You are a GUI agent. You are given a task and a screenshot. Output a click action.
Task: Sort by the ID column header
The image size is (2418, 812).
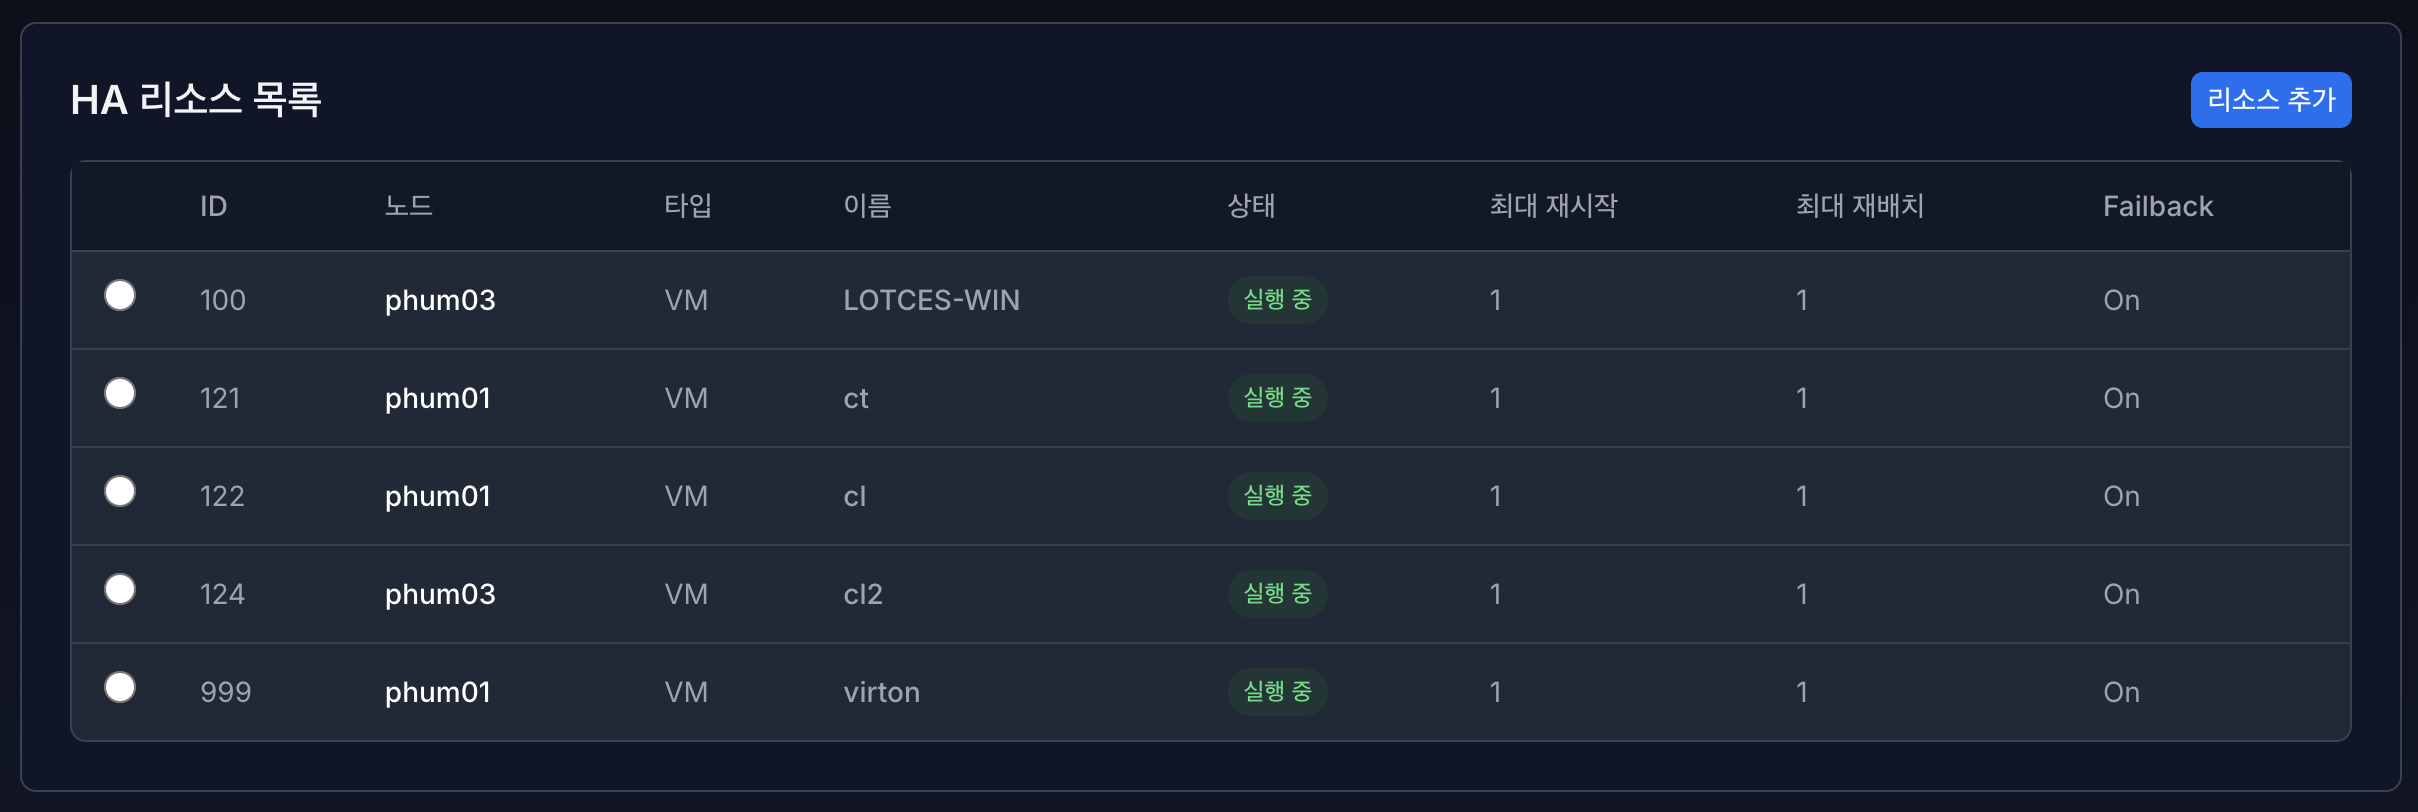(x=213, y=206)
